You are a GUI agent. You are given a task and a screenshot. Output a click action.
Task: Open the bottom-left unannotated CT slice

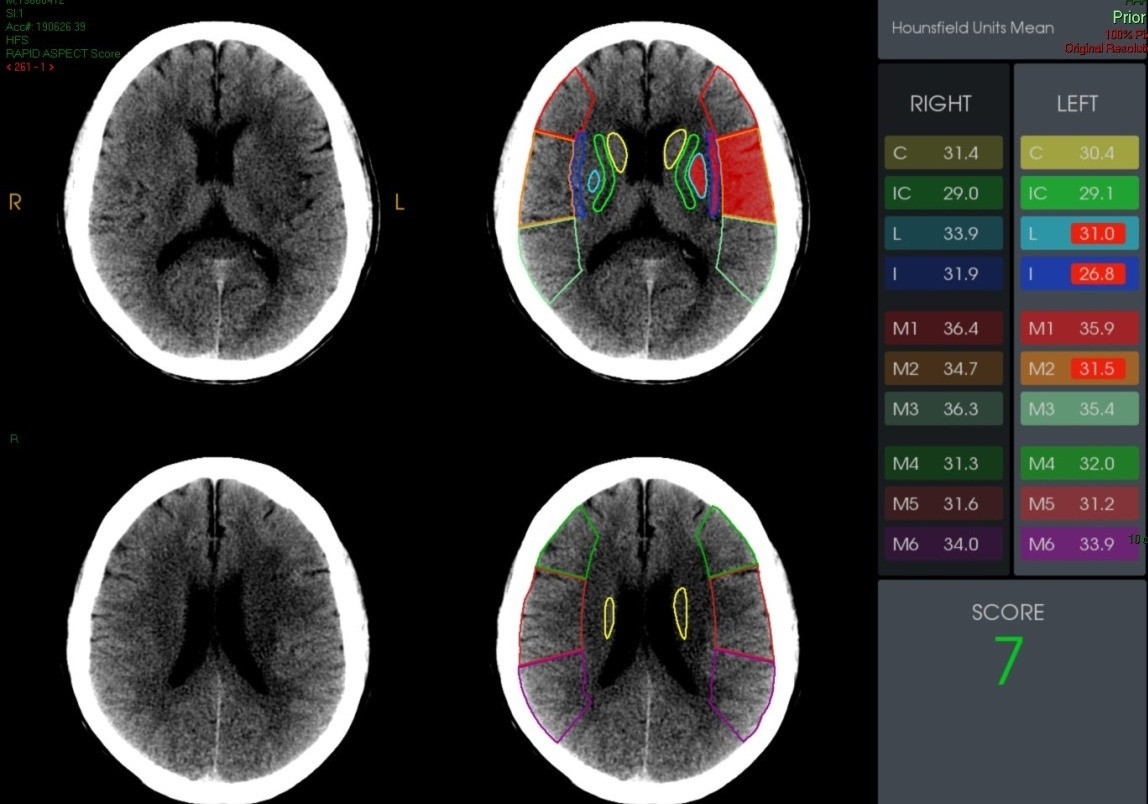[218, 625]
